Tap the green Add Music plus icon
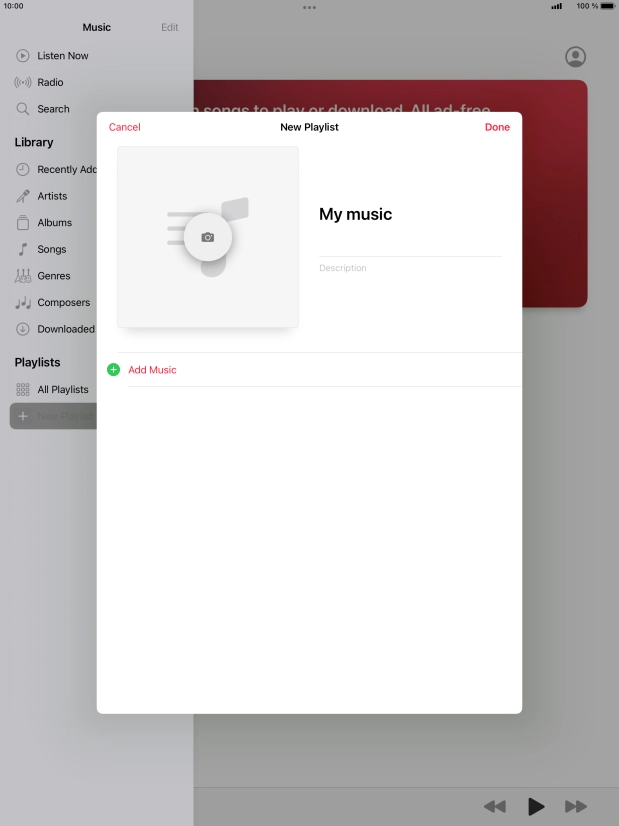Image resolution: width=619 pixels, height=826 pixels. pos(113,370)
